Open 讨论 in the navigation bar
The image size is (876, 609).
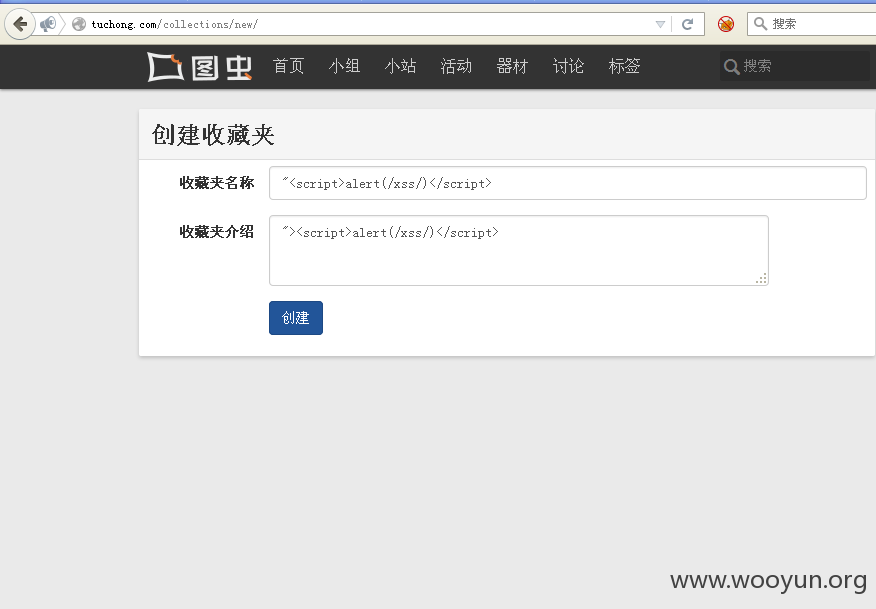568,66
